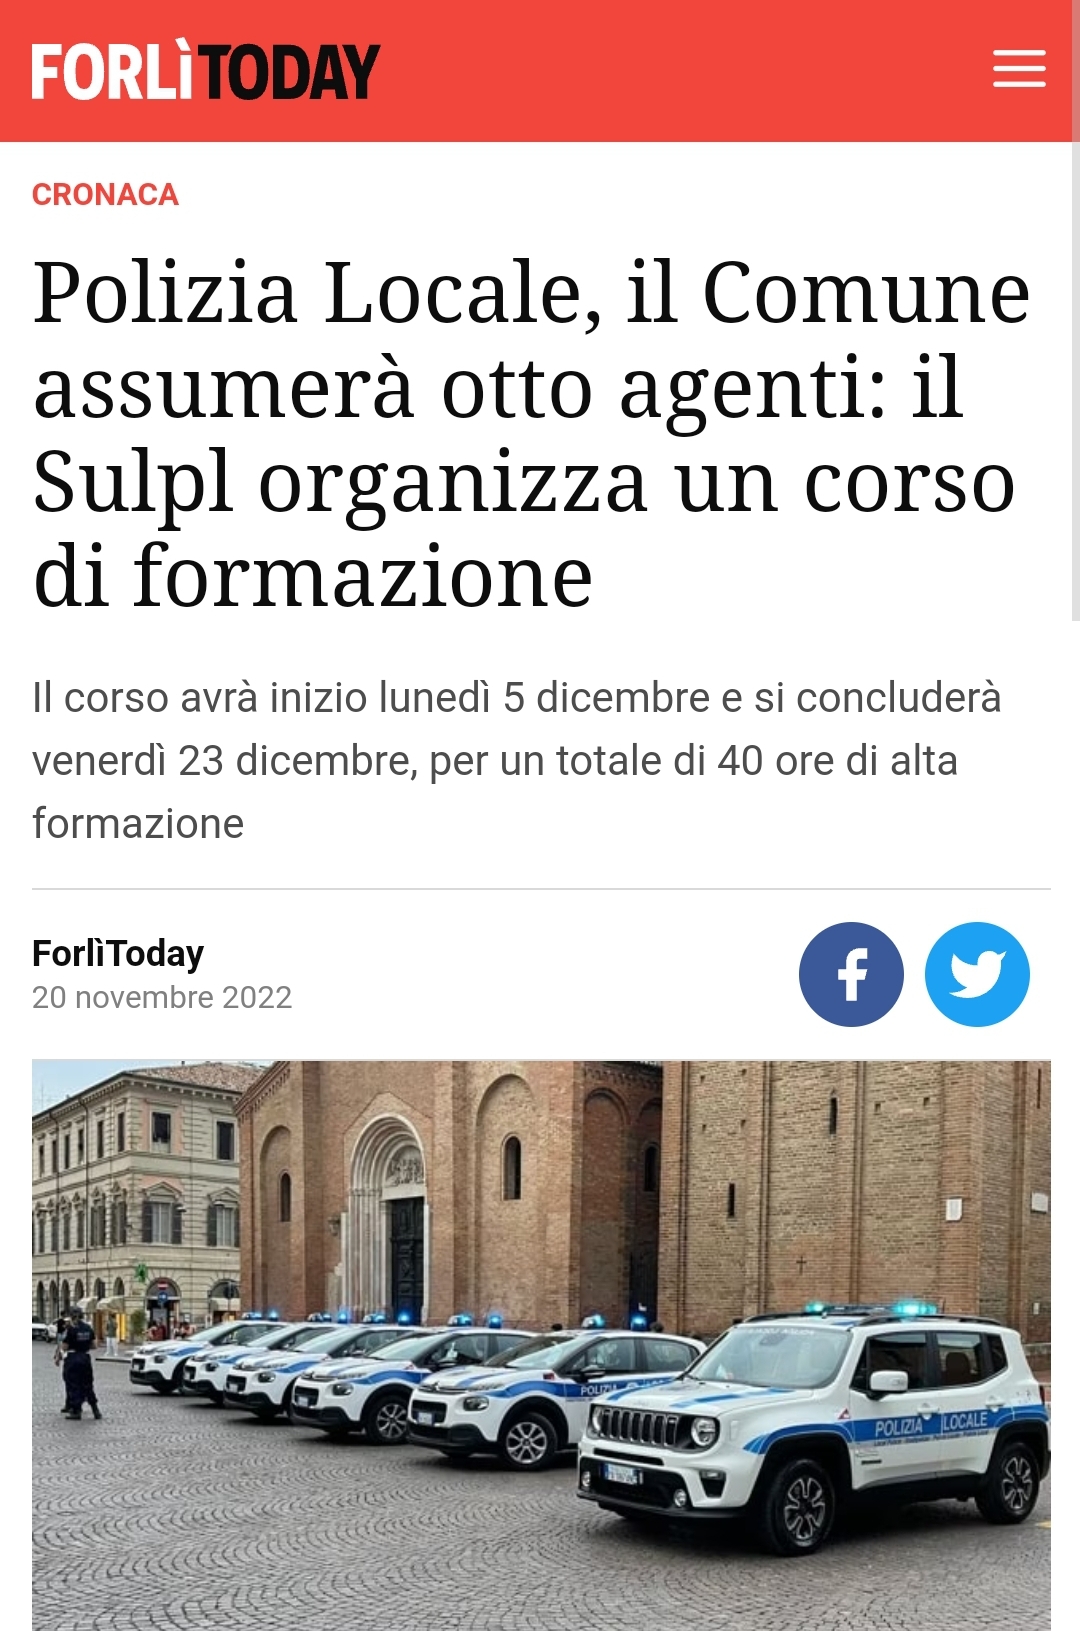Share the article on Twitter

pos(977,974)
